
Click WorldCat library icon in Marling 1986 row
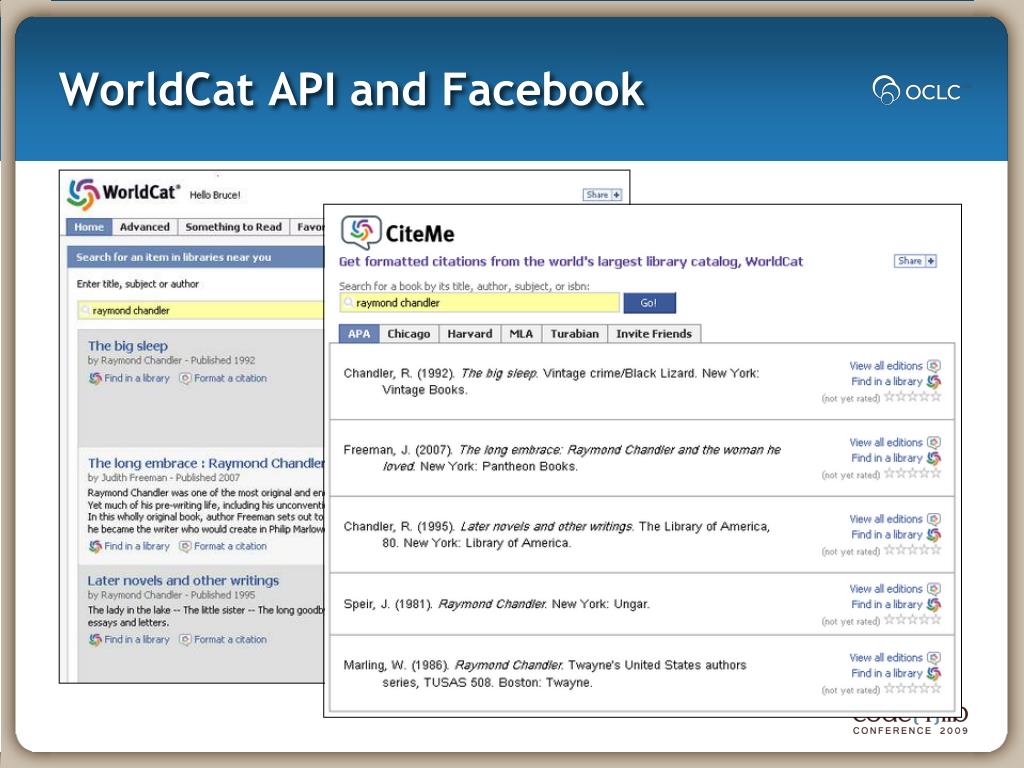[934, 673]
